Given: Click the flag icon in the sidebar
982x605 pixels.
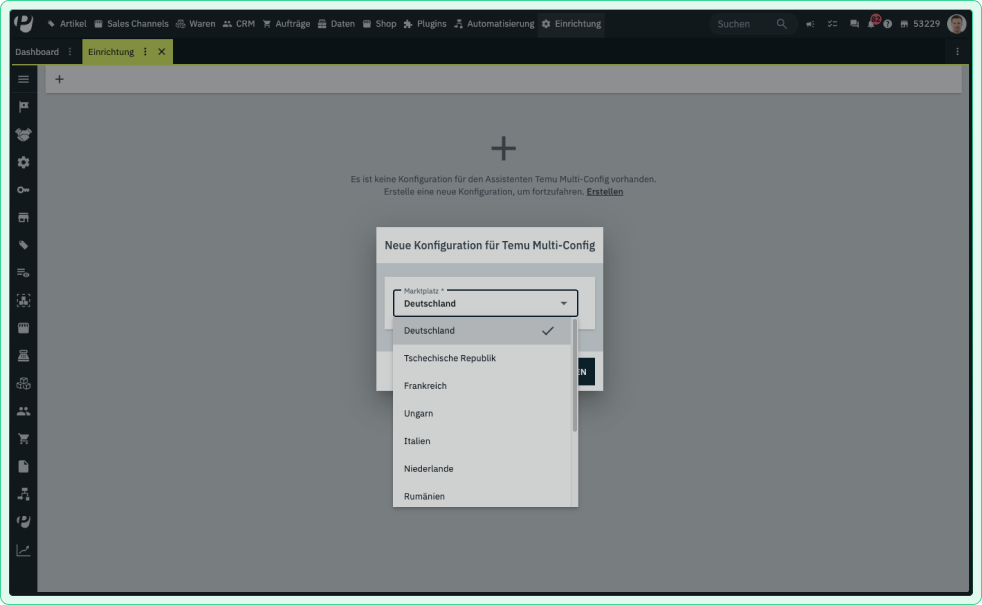Looking at the screenshot, I should click(23, 107).
